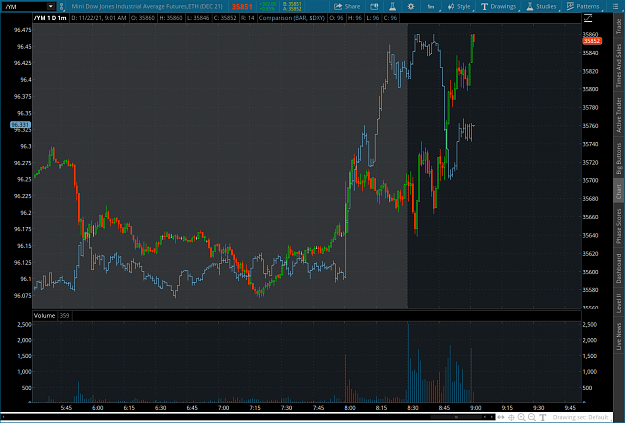
Task: Open the 1m timeframe dropdown
Action: pos(431,6)
